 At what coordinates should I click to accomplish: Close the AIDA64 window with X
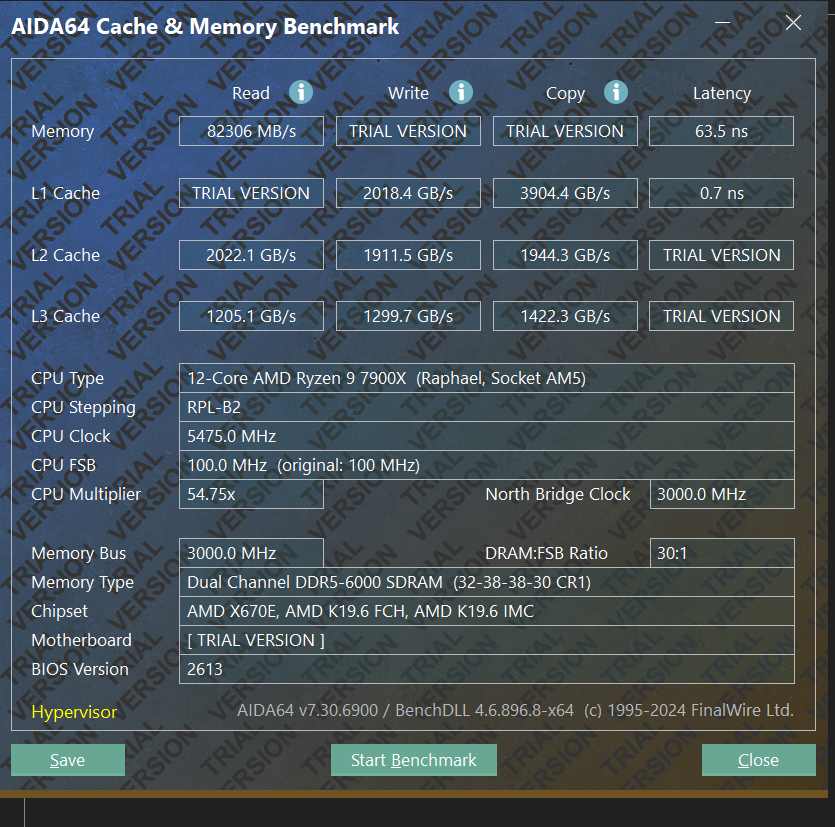pos(793,22)
